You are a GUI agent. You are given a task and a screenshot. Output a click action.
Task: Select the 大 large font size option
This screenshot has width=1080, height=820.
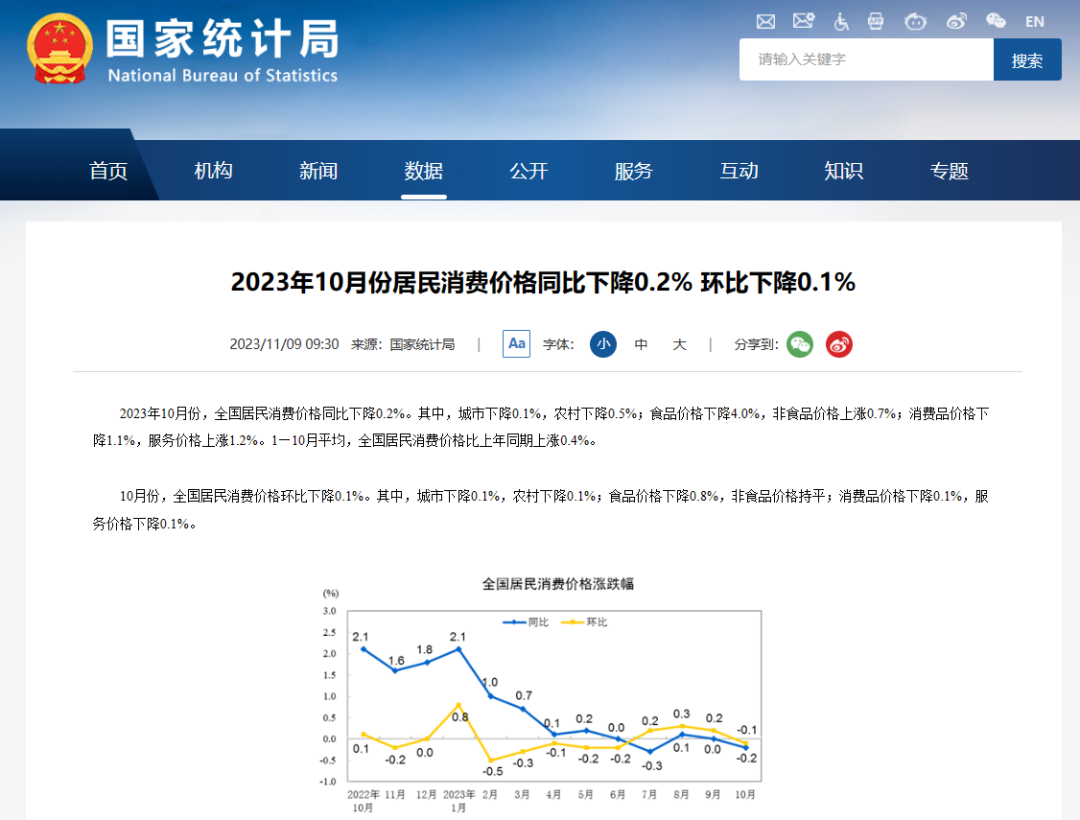679,344
